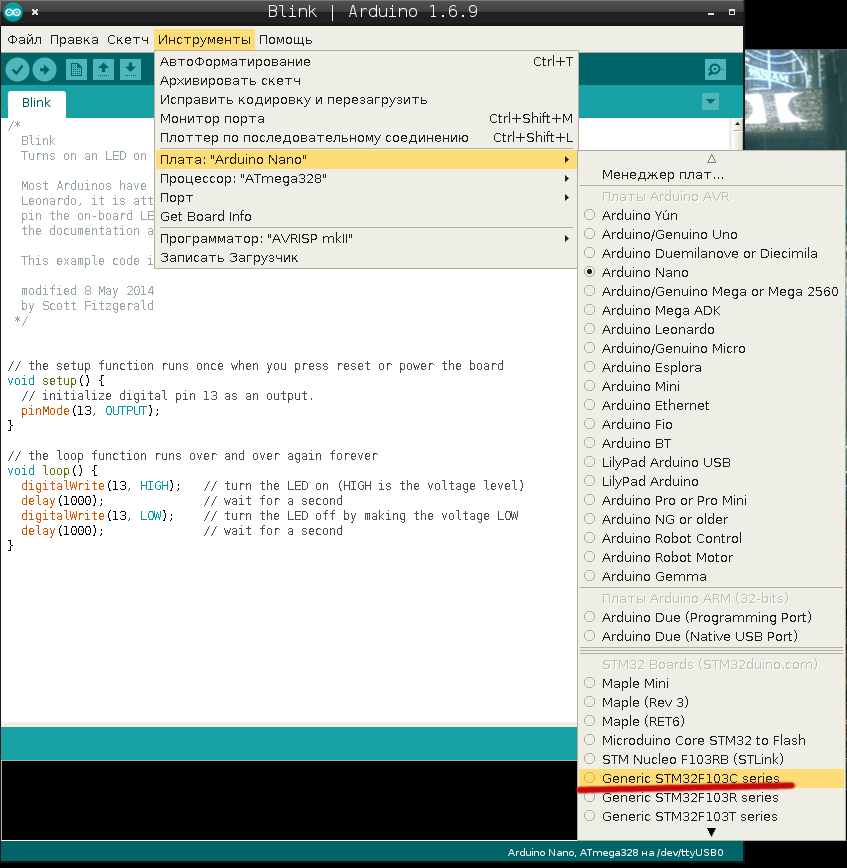847x868 pixels.
Task: Expand the Порт submenu
Action: 365,198
